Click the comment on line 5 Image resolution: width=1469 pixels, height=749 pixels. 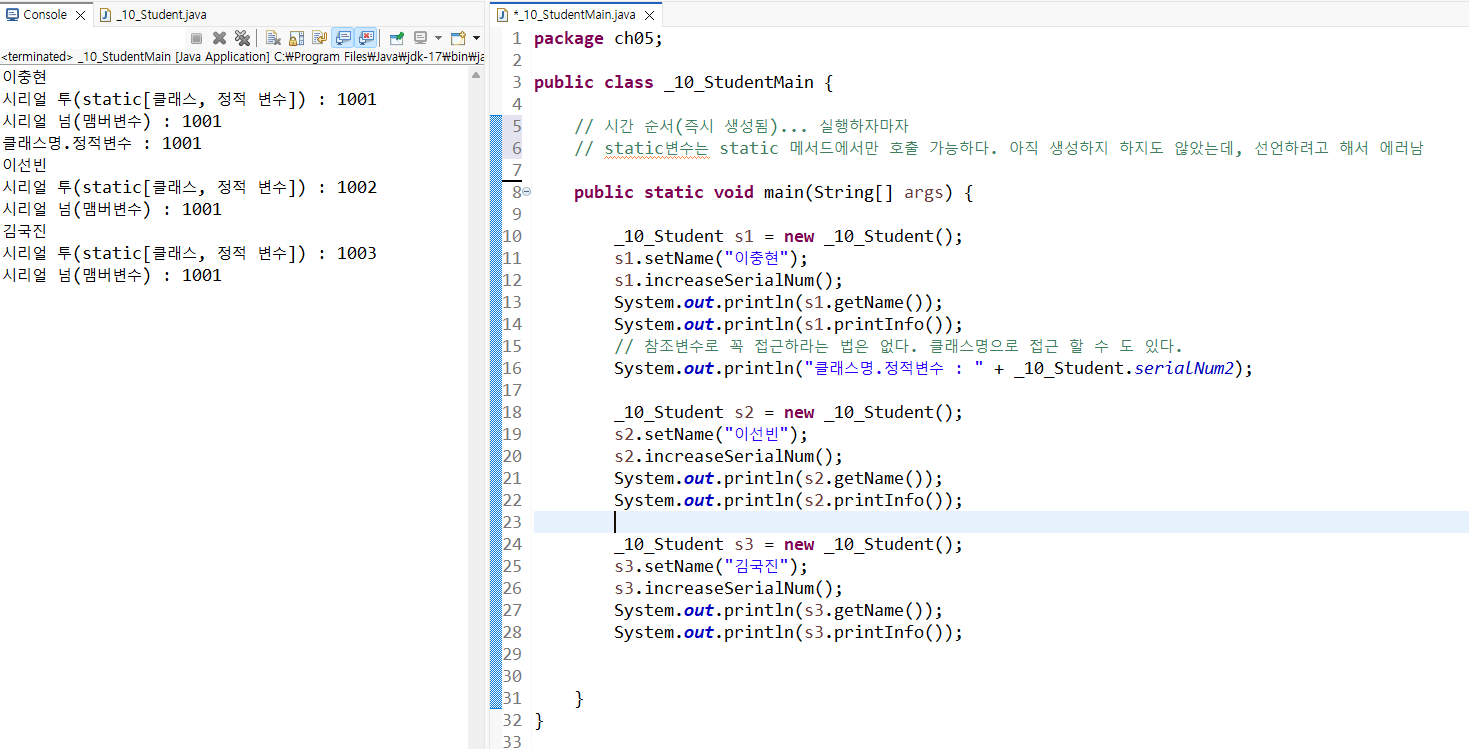tap(741, 126)
